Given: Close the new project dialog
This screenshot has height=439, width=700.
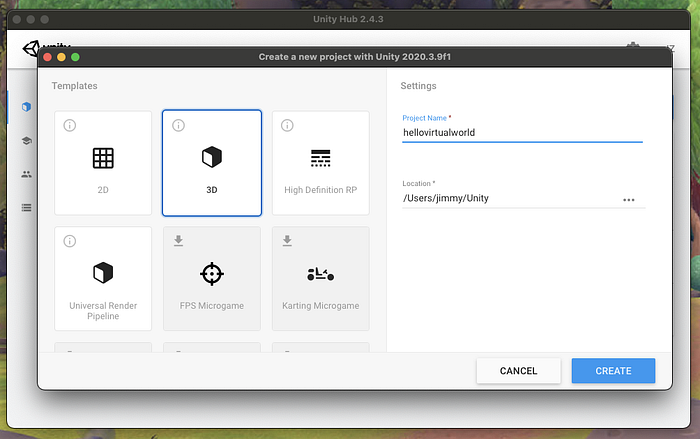Looking at the screenshot, I should (48, 57).
